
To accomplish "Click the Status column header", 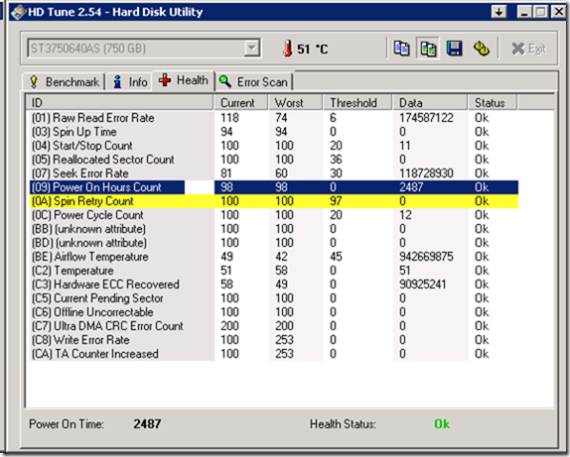I will [x=492, y=103].
